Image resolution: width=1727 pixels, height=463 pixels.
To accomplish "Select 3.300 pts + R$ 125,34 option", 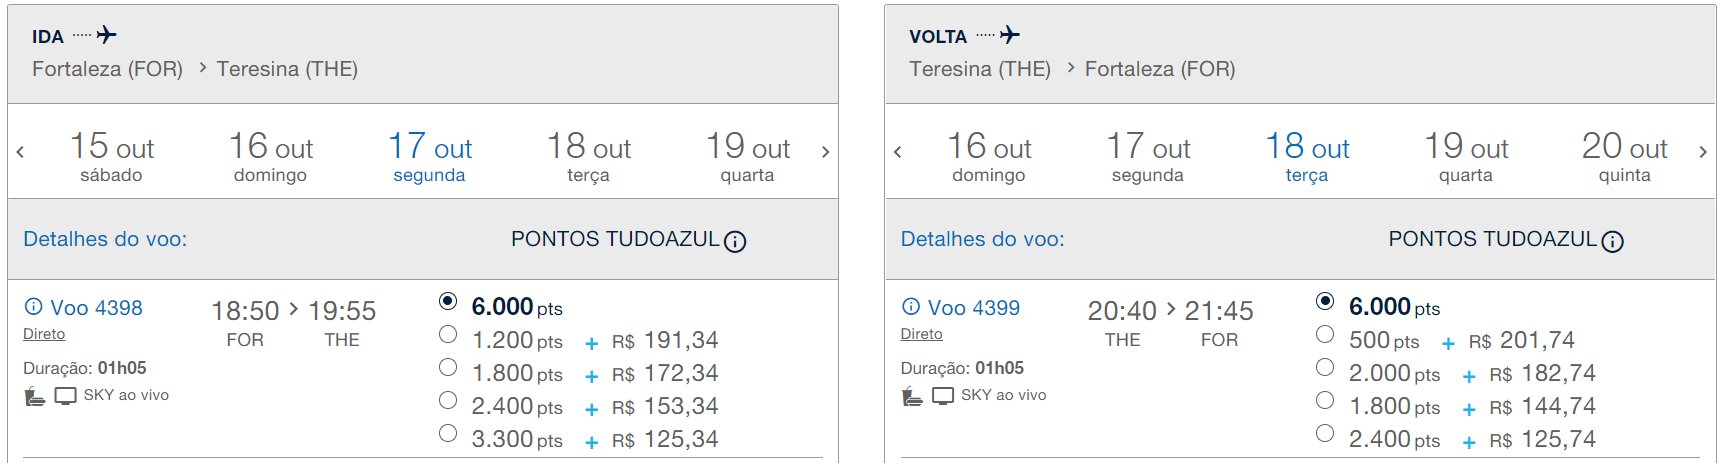I will tap(448, 433).
